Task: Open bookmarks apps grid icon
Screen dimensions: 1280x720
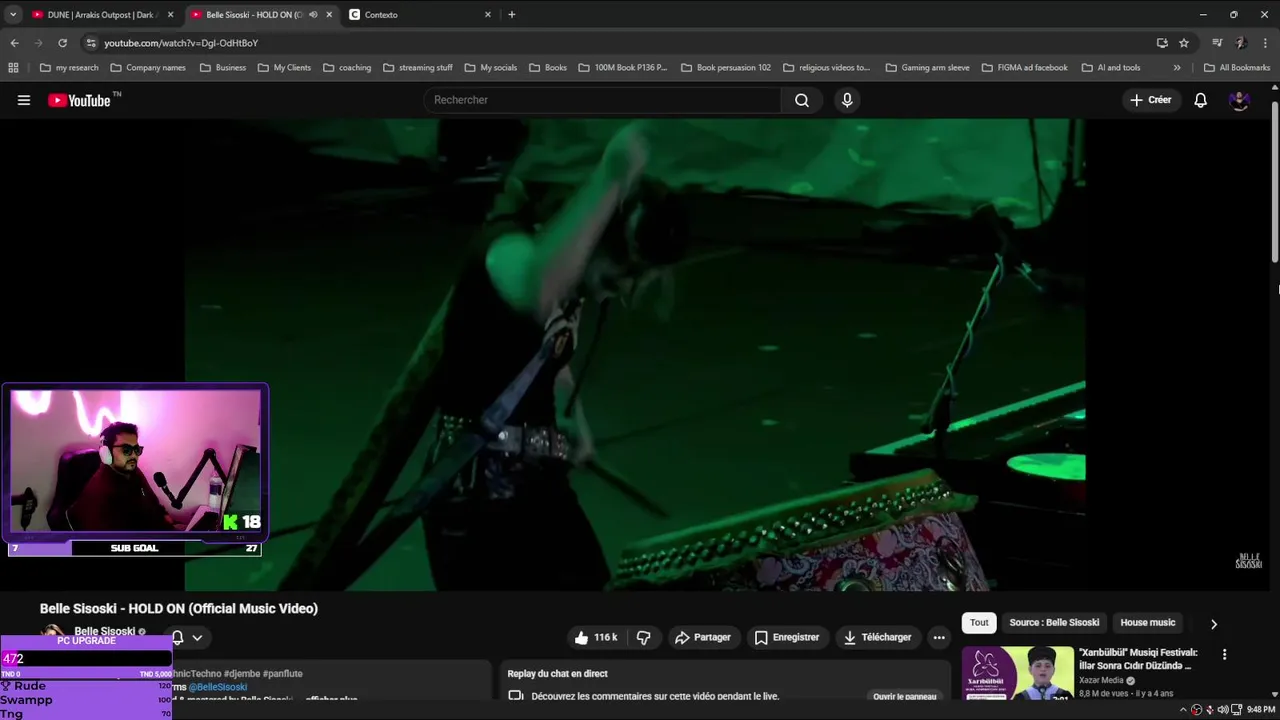Action: (13, 68)
